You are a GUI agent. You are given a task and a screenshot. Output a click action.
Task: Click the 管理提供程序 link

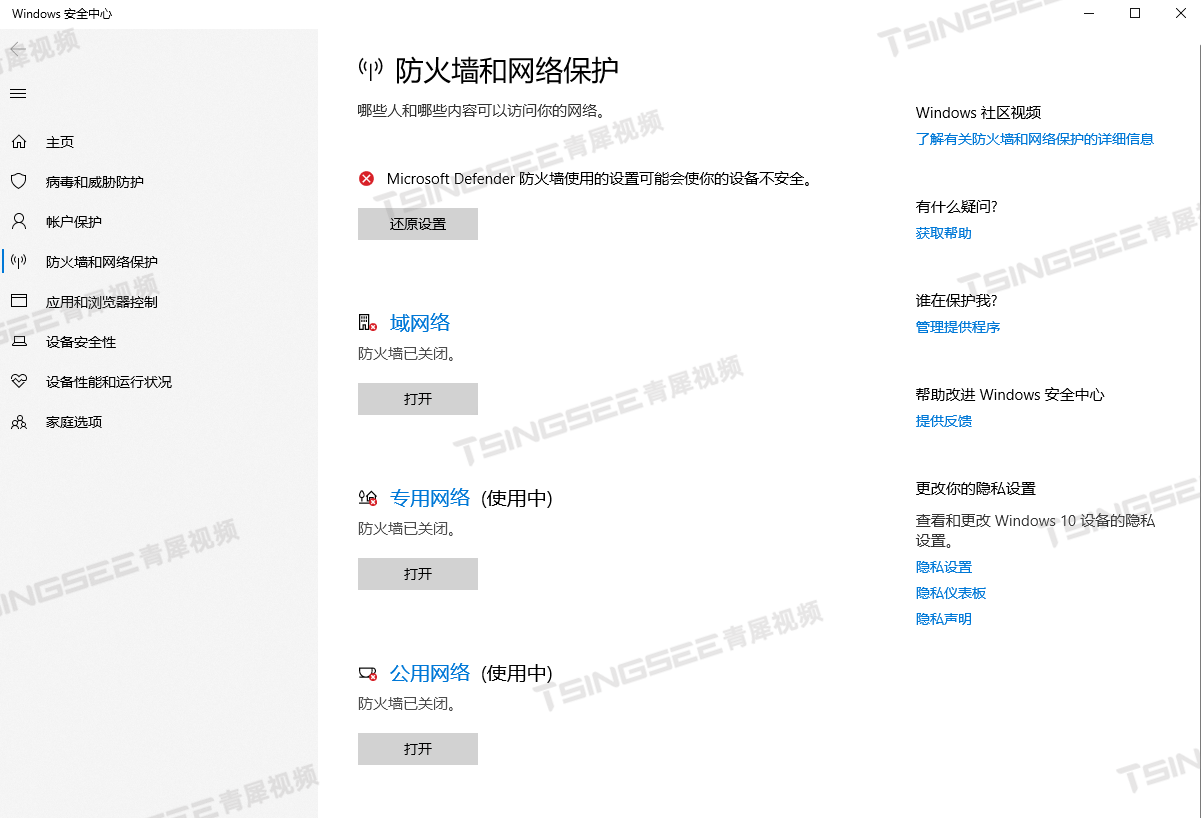click(958, 327)
